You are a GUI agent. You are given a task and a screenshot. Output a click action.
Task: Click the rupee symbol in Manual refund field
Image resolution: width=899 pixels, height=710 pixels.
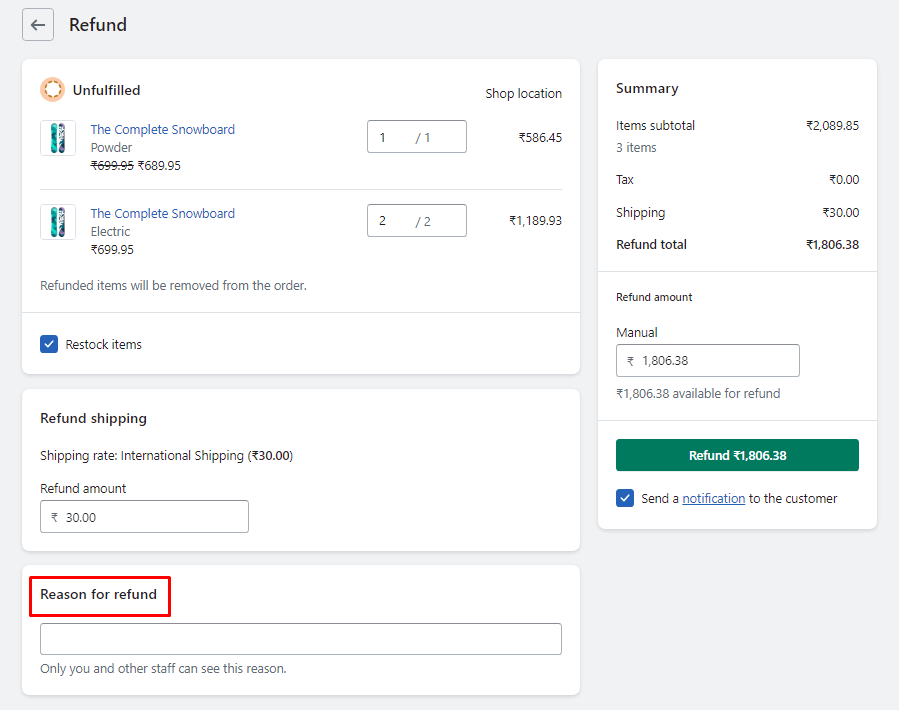point(630,360)
